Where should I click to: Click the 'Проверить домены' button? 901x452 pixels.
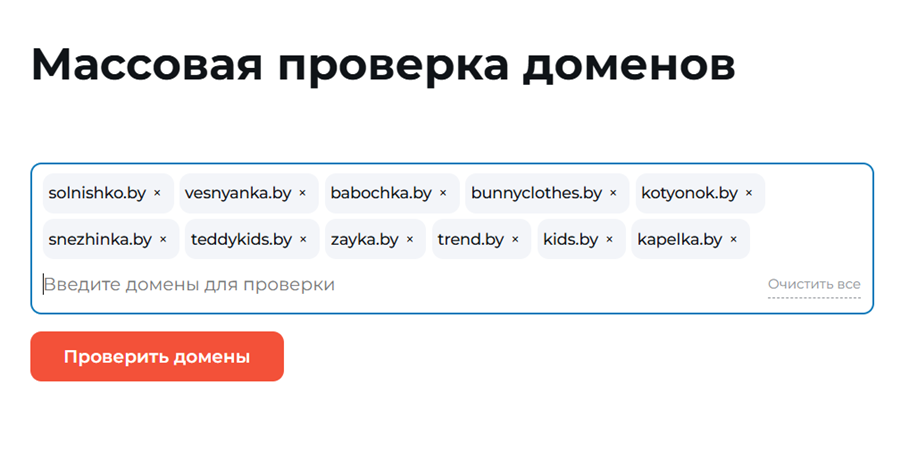pyautogui.click(x=157, y=357)
